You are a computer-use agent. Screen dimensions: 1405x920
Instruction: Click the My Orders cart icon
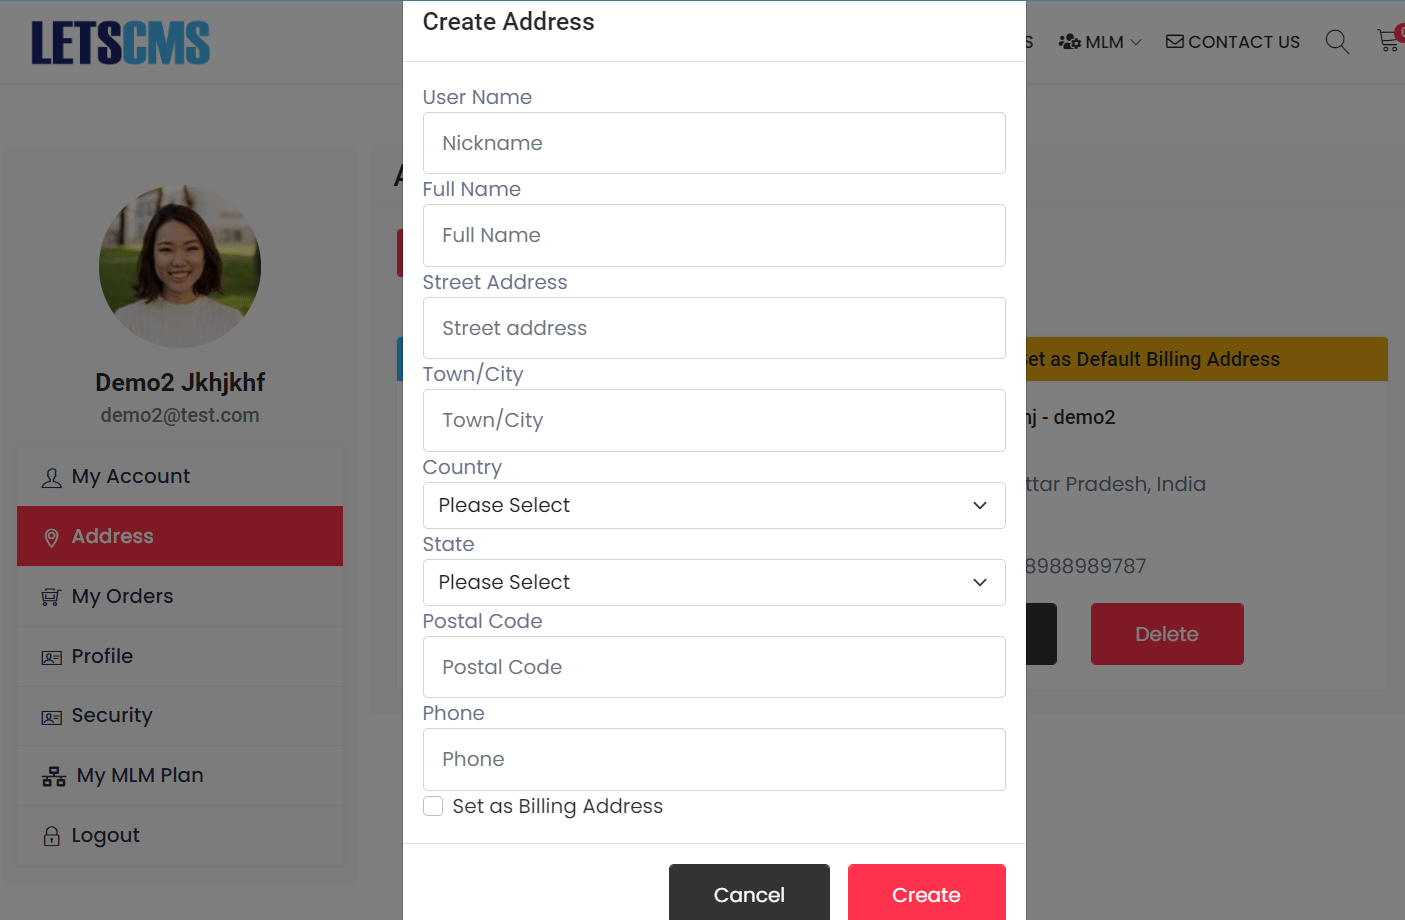click(51, 597)
